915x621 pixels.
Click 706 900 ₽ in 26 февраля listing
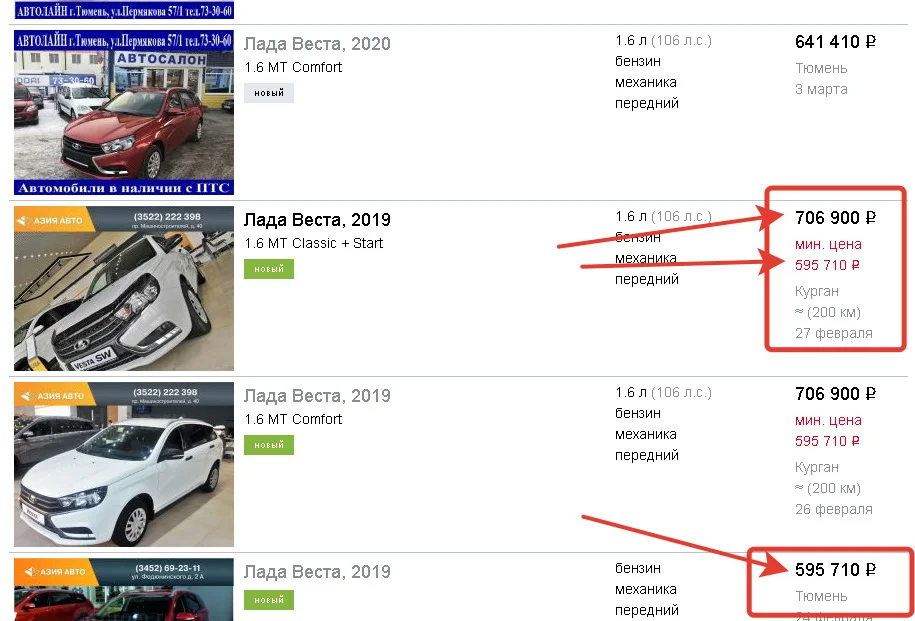point(835,394)
